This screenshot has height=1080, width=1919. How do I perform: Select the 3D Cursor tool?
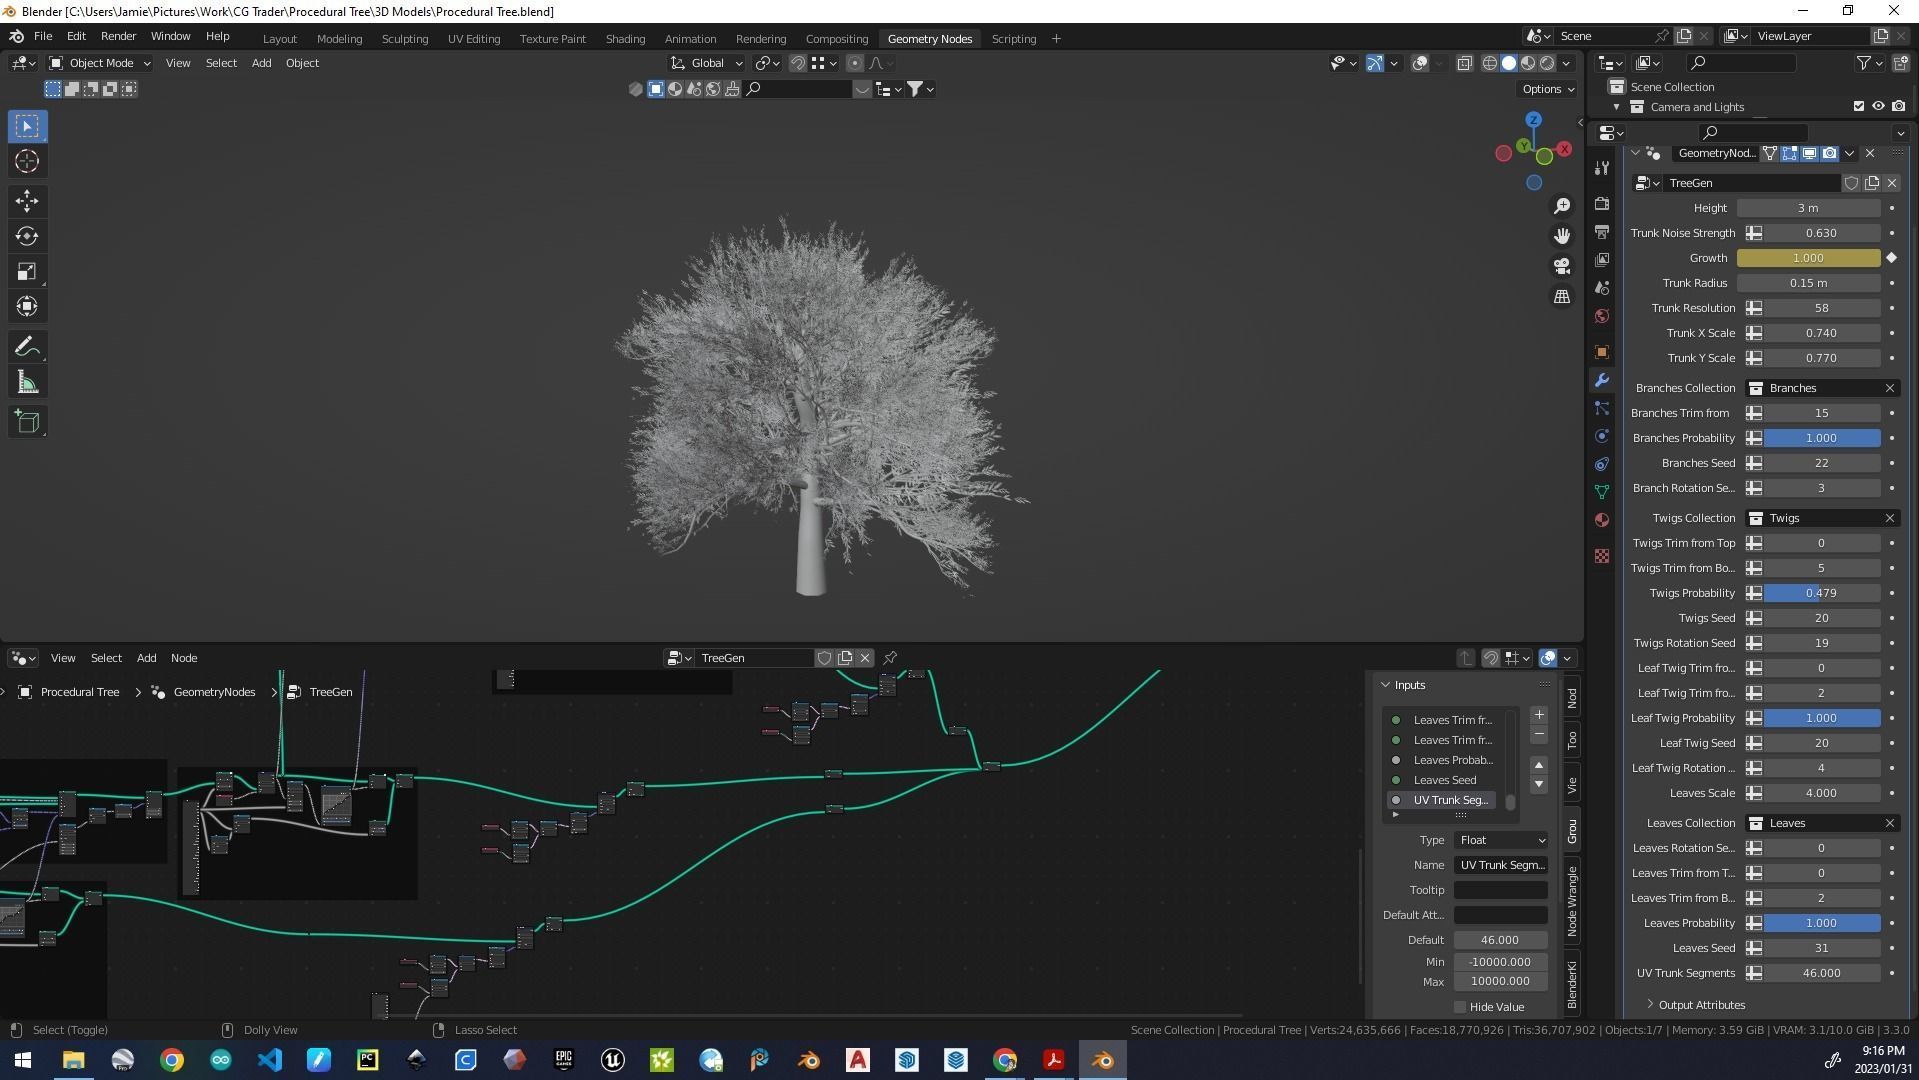coord(27,161)
